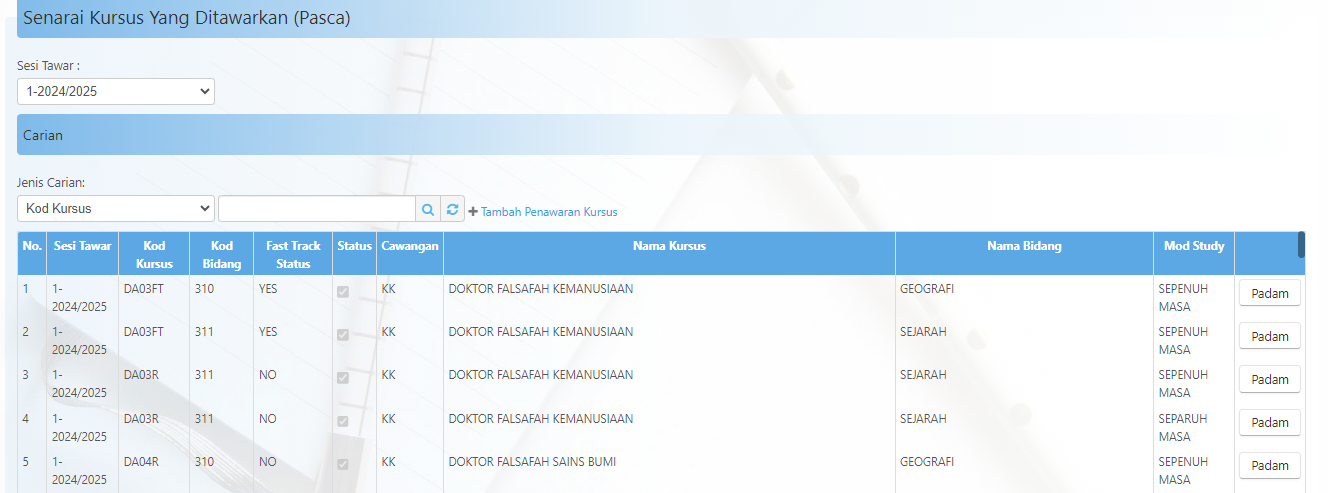Toggle Status checkbox in row 5
The image size is (1328, 493).
tap(343, 465)
